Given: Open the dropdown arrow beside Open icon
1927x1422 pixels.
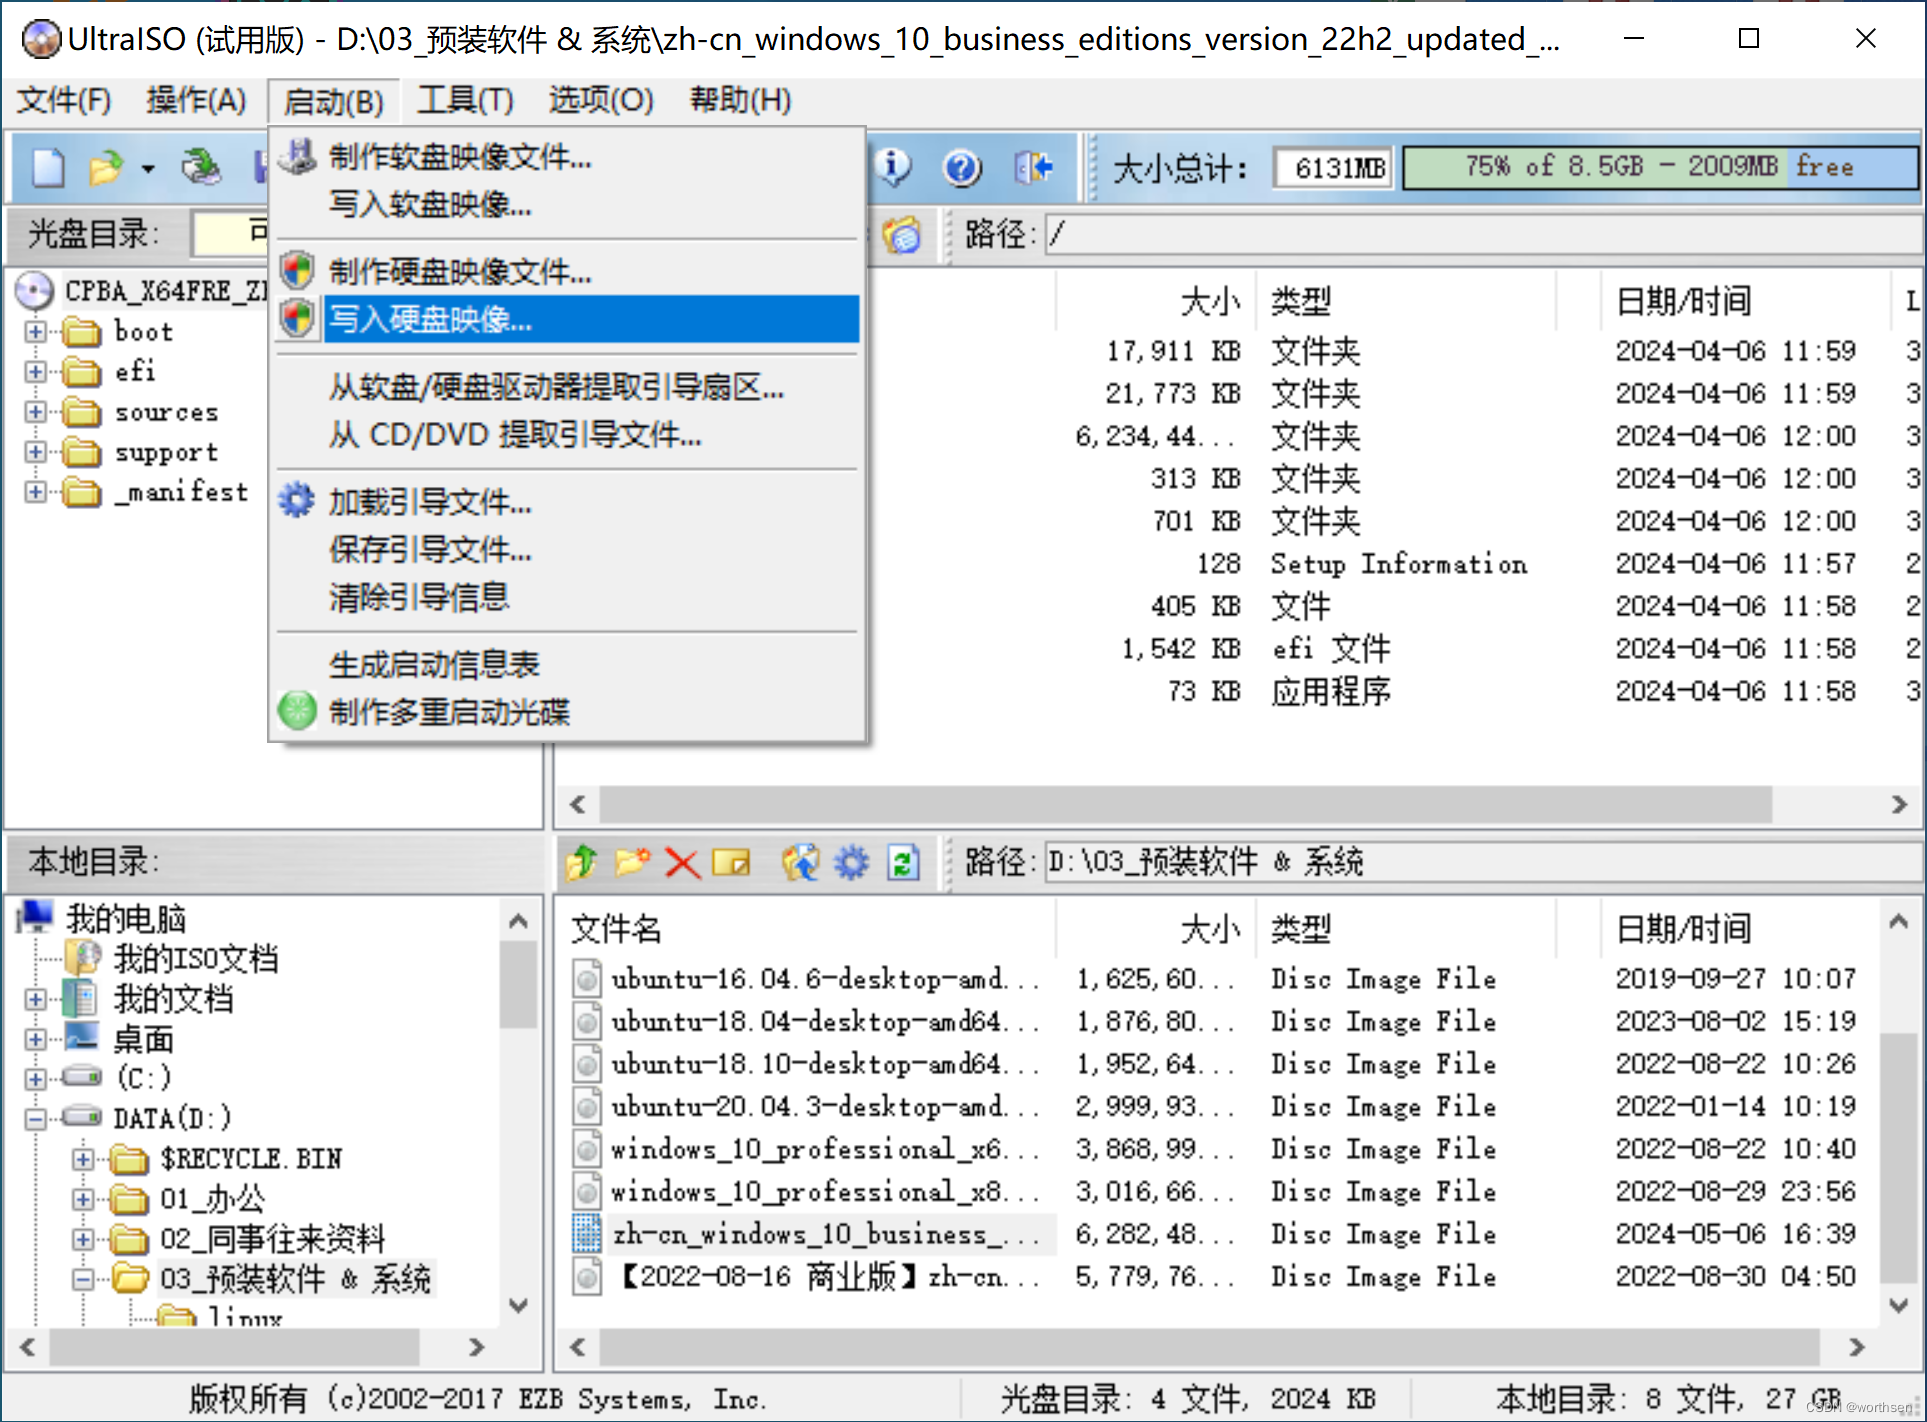Looking at the screenshot, I should [x=148, y=168].
